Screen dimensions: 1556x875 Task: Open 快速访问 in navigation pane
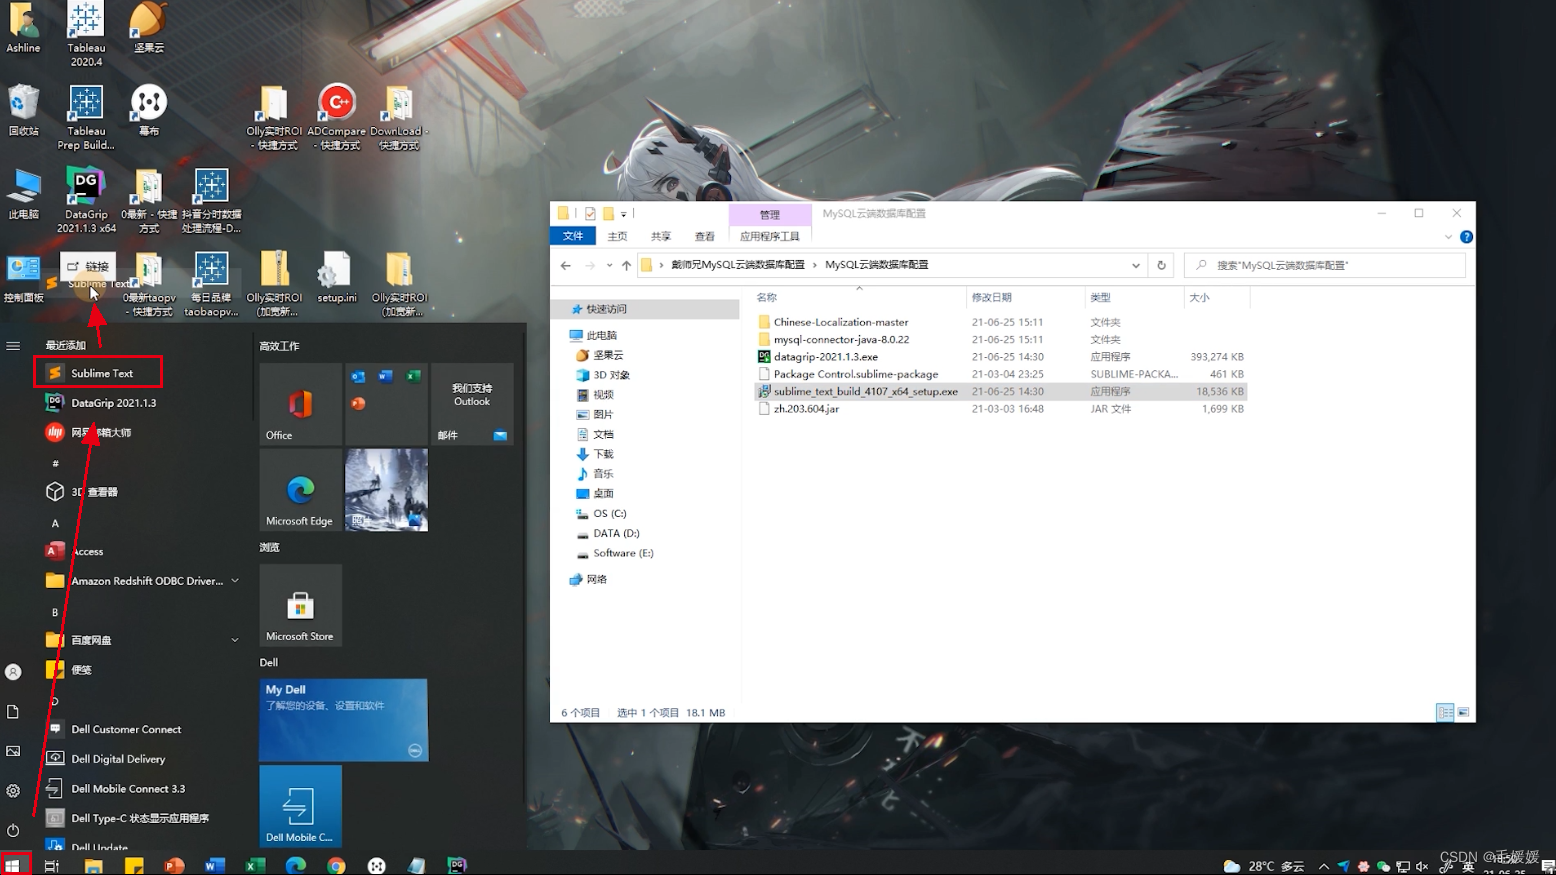[x=606, y=309]
